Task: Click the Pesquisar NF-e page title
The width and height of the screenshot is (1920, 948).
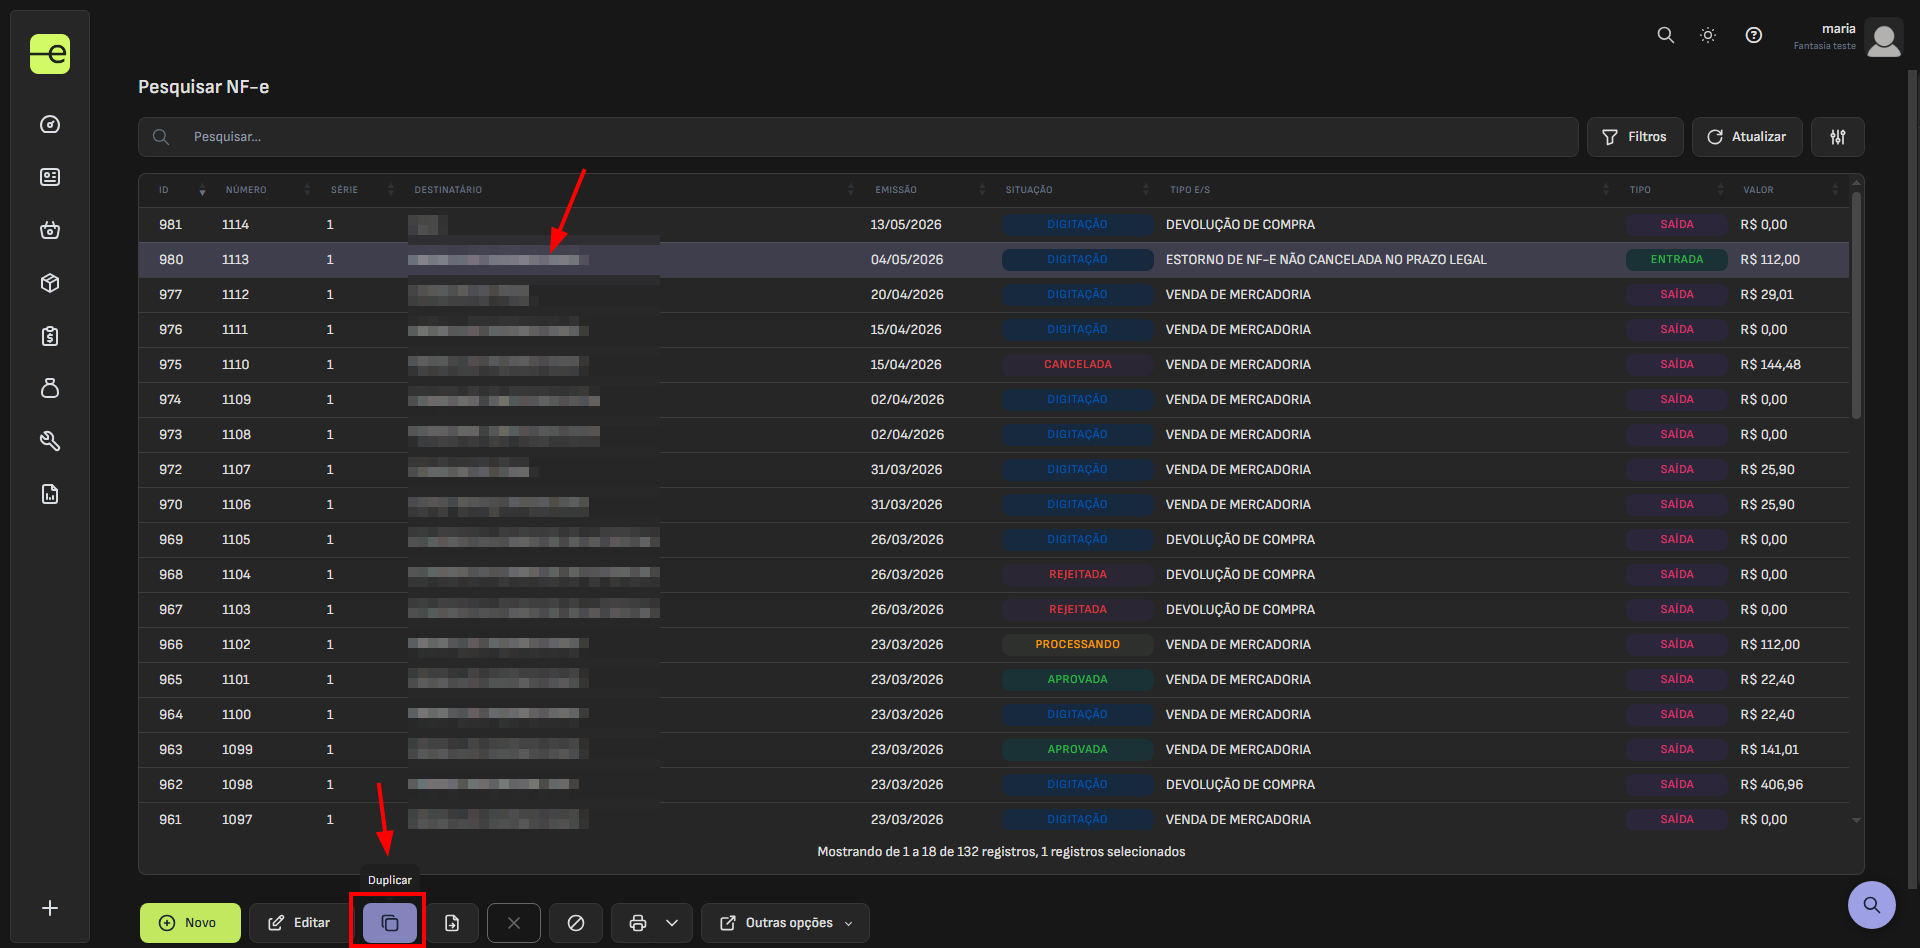Action: coord(204,87)
